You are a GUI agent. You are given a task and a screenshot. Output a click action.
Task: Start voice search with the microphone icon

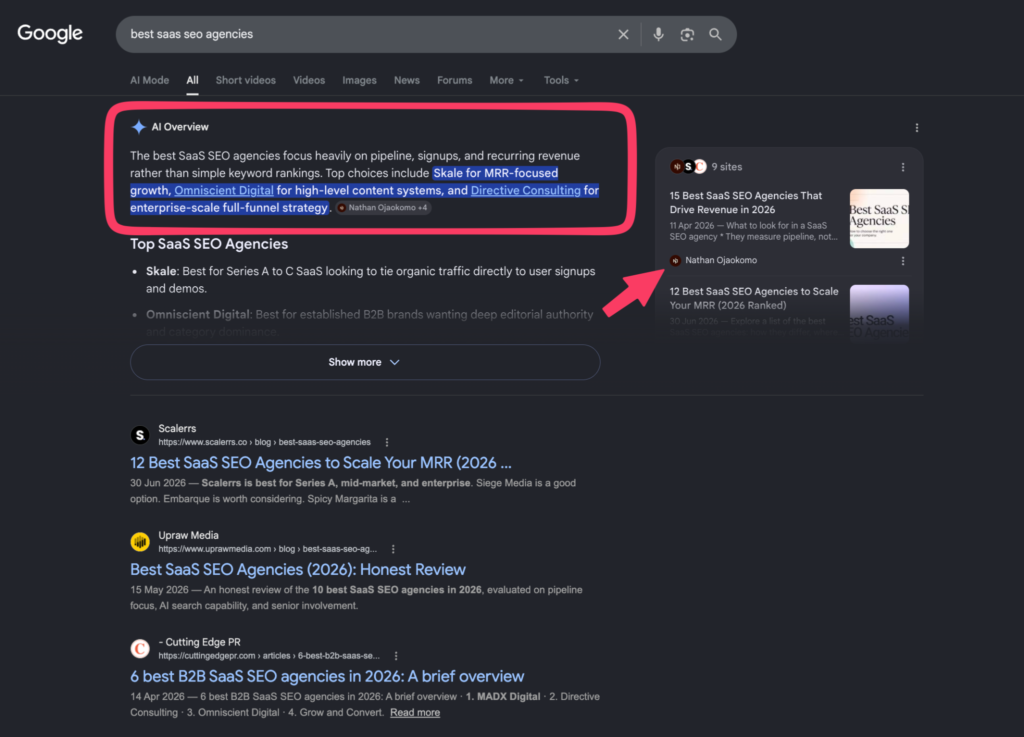tap(658, 35)
